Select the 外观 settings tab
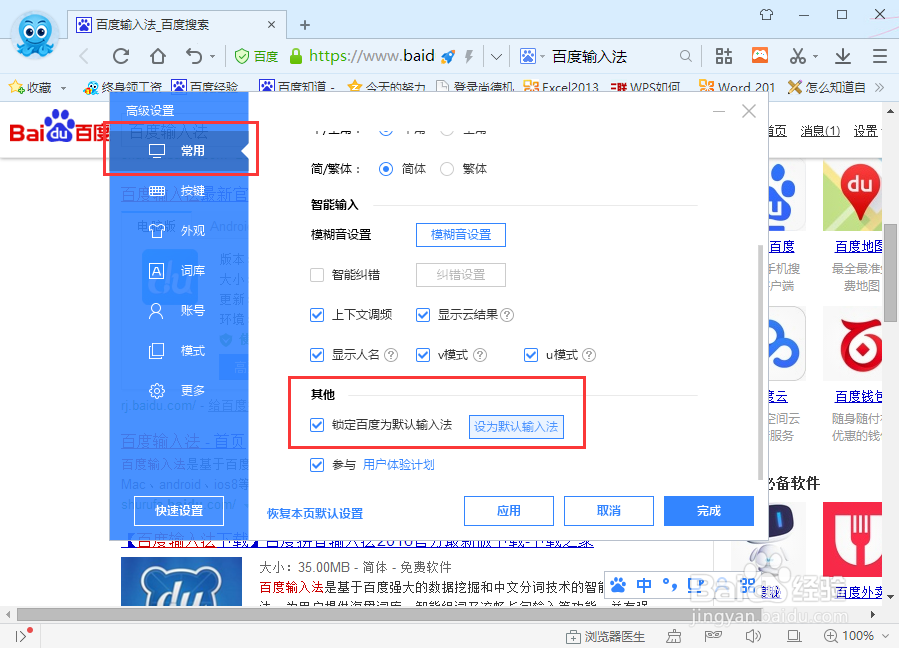The width and height of the screenshot is (899, 648). (x=179, y=231)
